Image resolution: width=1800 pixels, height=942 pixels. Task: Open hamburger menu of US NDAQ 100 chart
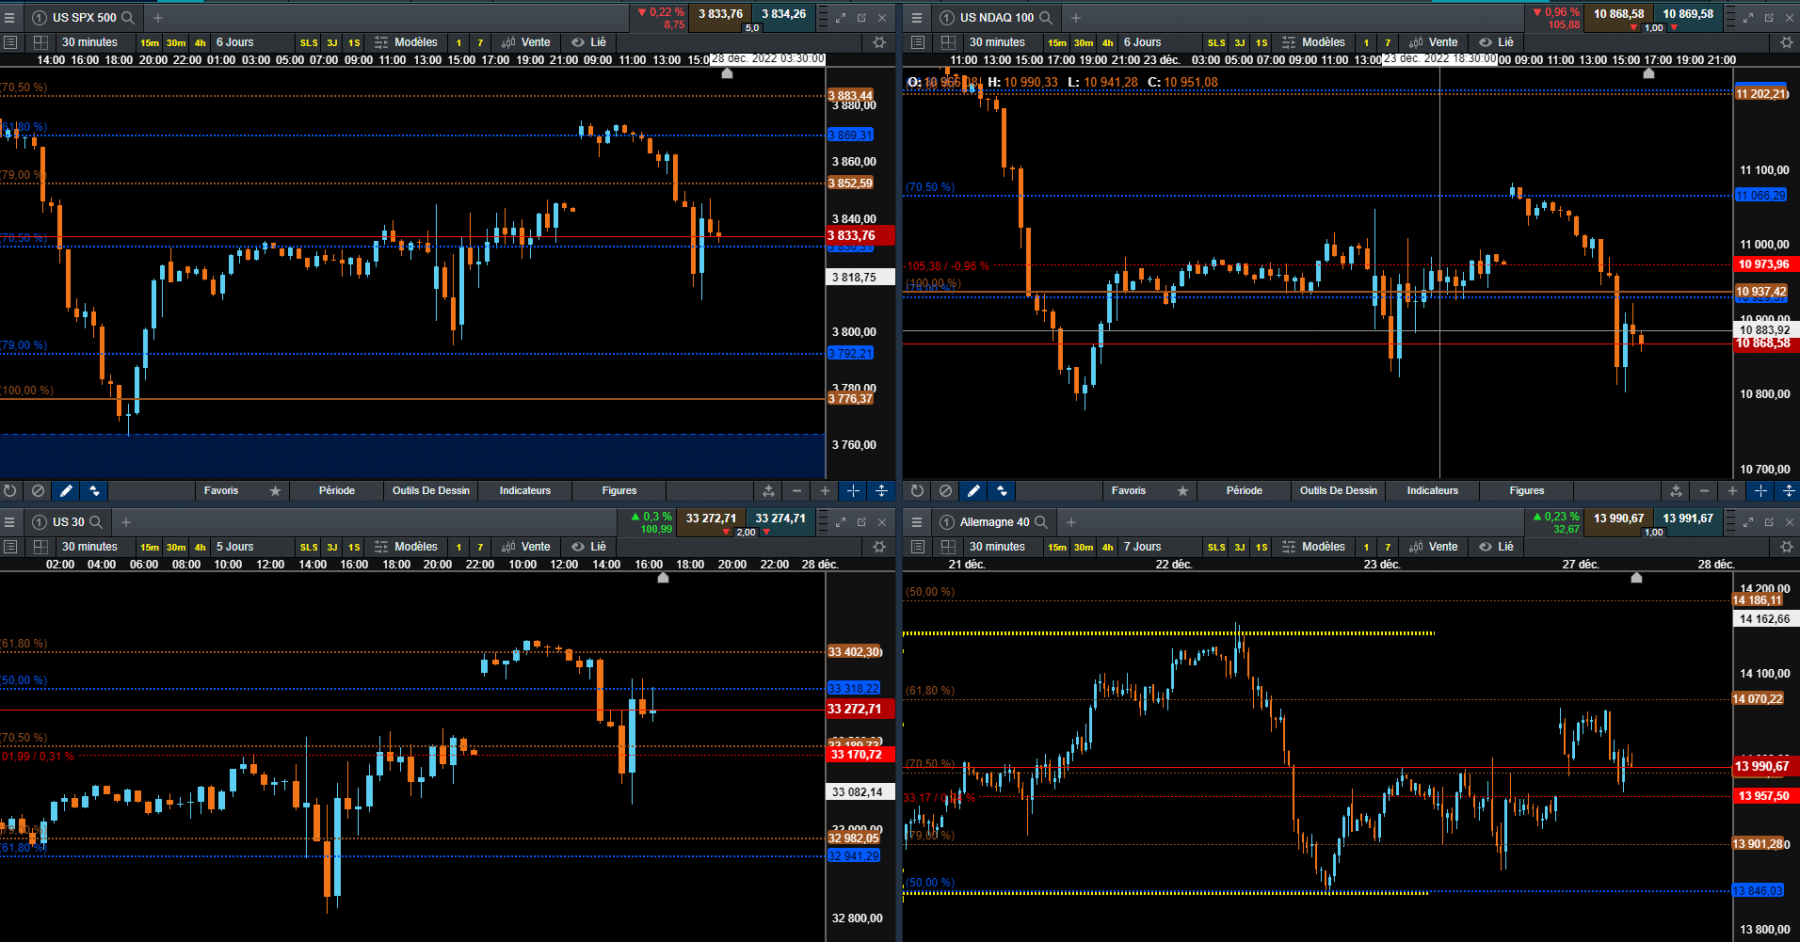917,17
